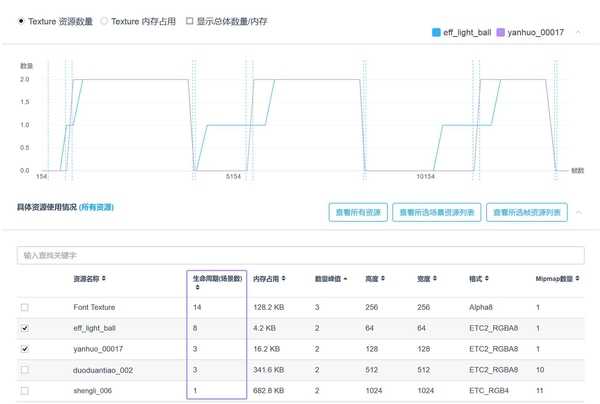Viewport: 600px width, 404px height.
Task: Collapse 具体资源使用情况 section chevron
Action: click(x=579, y=212)
